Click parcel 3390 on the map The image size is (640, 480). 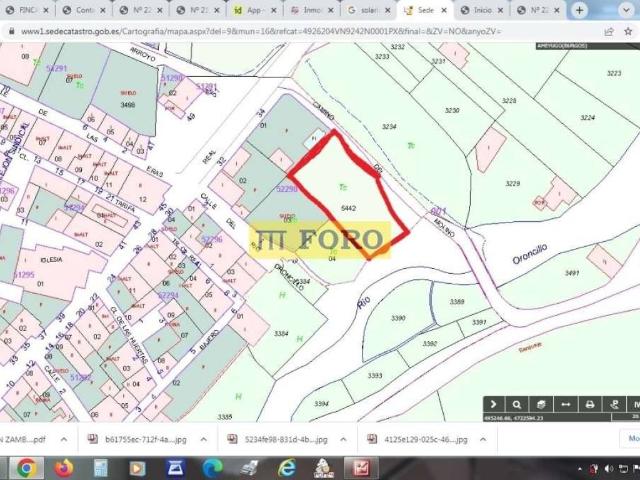398,318
